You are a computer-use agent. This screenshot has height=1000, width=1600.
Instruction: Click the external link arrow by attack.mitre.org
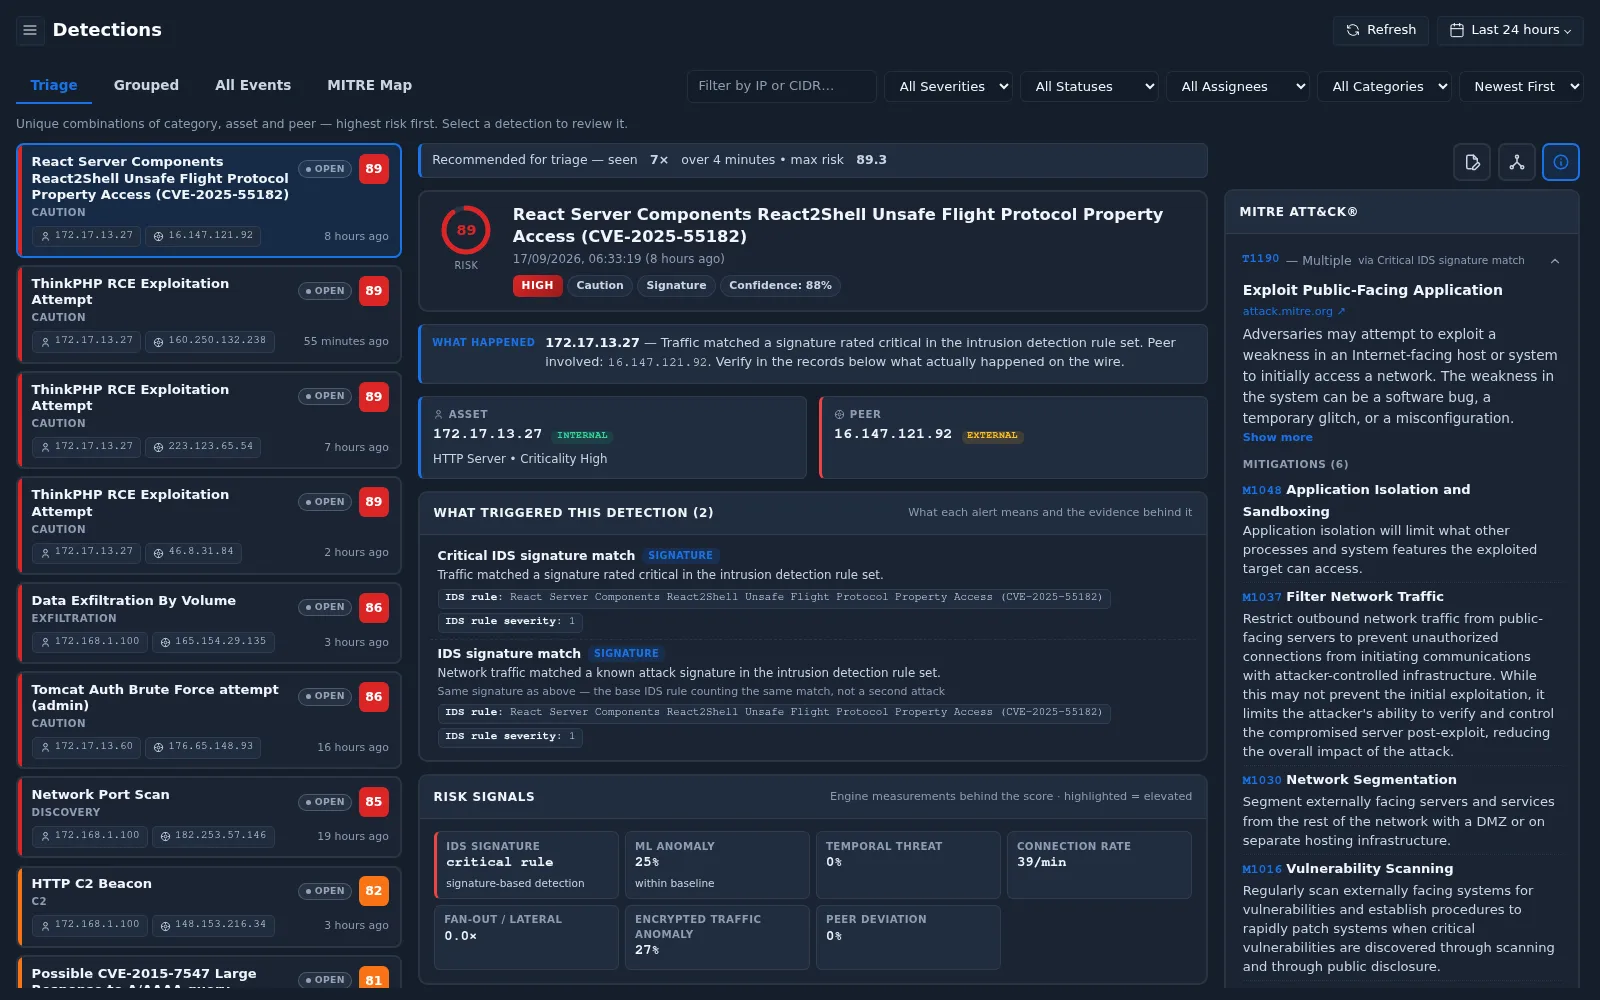1342,311
